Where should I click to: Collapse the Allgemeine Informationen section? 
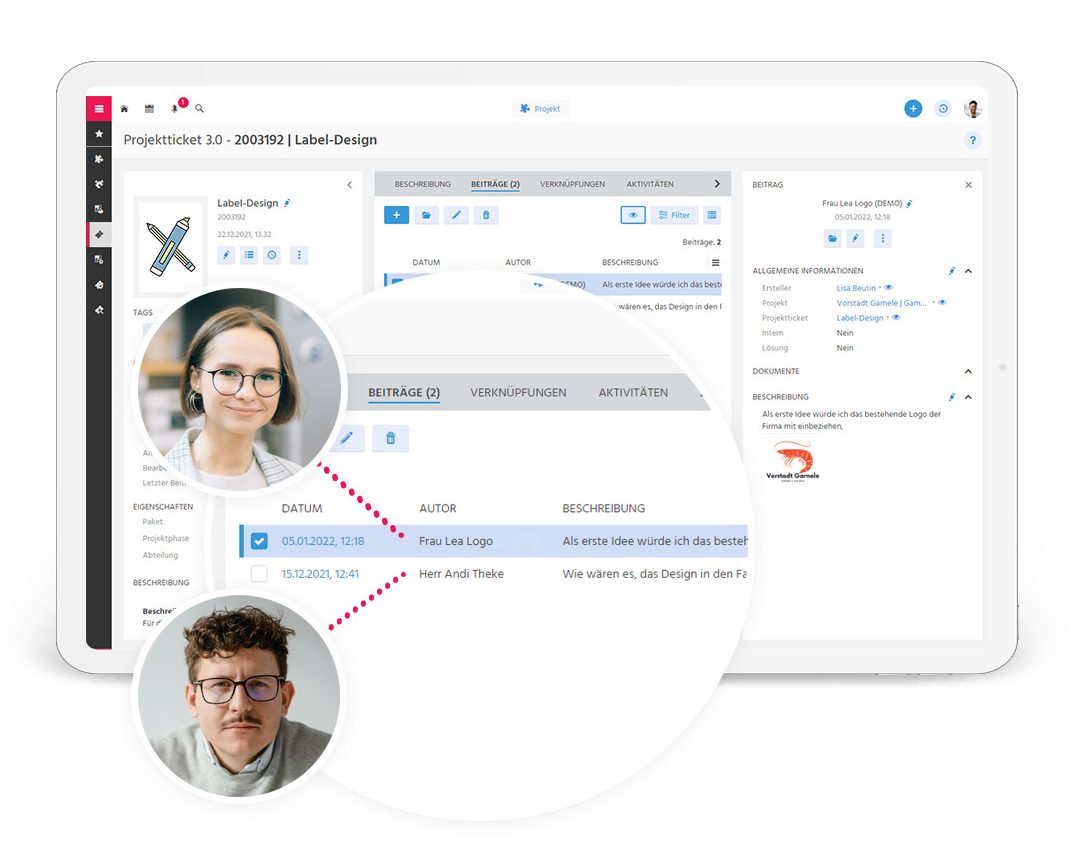(968, 271)
